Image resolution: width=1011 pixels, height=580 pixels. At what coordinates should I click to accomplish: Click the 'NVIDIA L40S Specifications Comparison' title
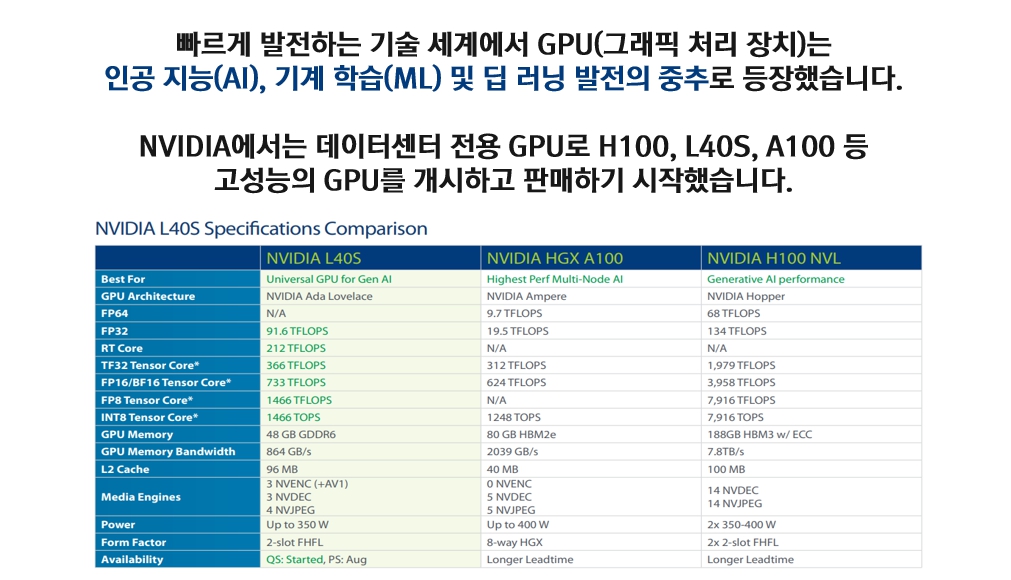pos(261,229)
